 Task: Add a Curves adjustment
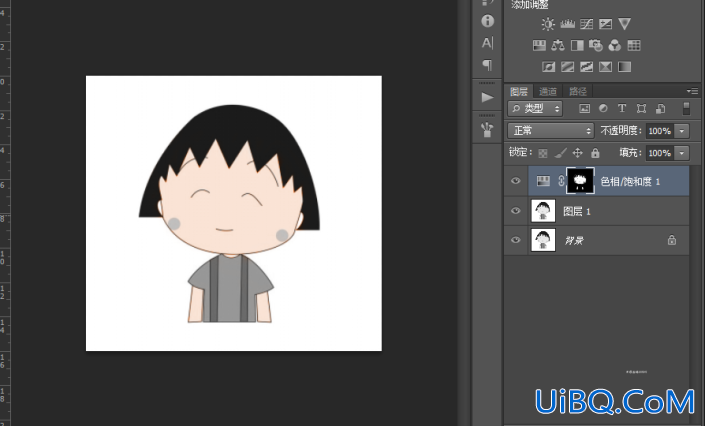pos(586,24)
